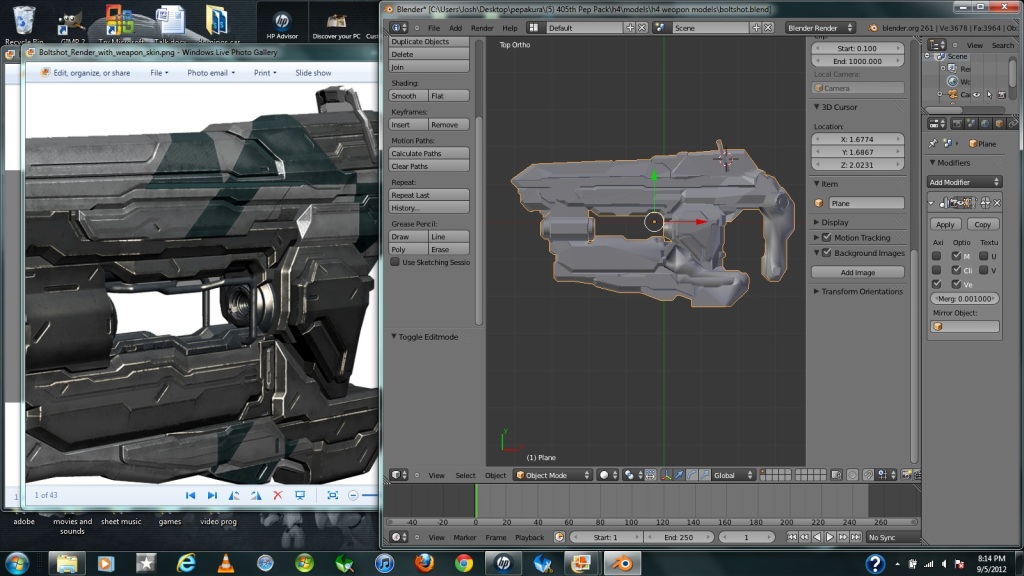
Task: Toggle auto keyframe record button in timeline
Action: click(x=559, y=537)
